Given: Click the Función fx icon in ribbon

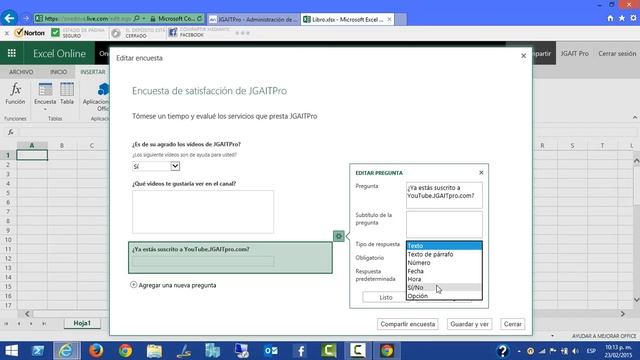Looking at the screenshot, I should [15, 89].
